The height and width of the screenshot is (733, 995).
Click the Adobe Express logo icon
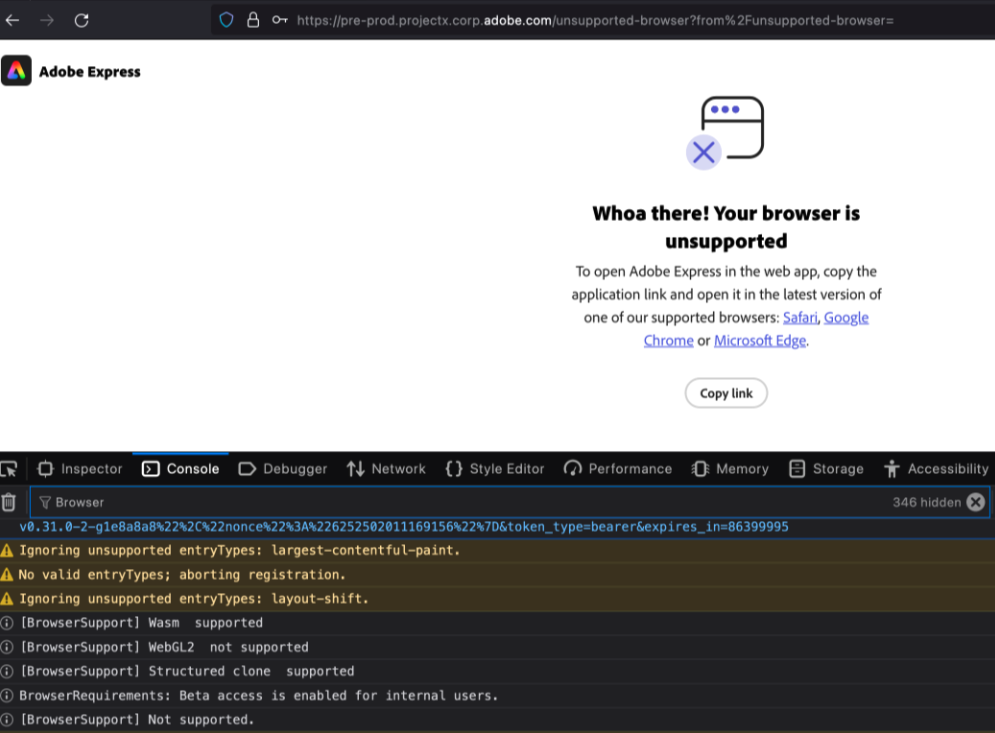tap(16, 71)
